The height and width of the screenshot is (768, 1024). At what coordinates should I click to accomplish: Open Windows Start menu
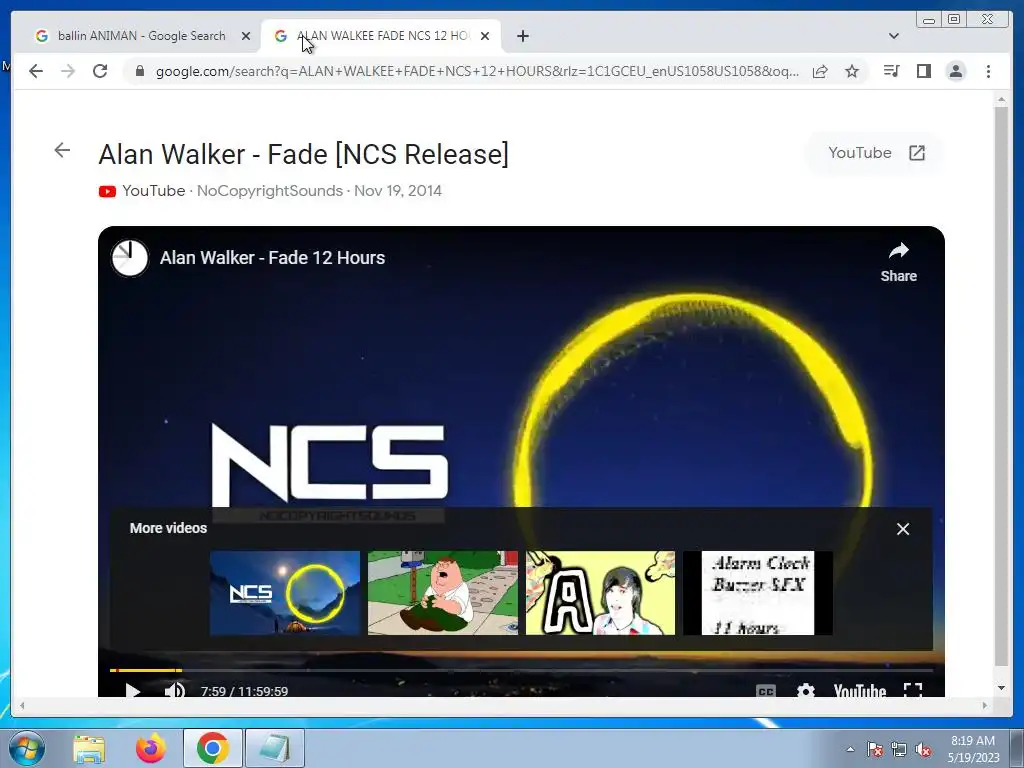26,748
